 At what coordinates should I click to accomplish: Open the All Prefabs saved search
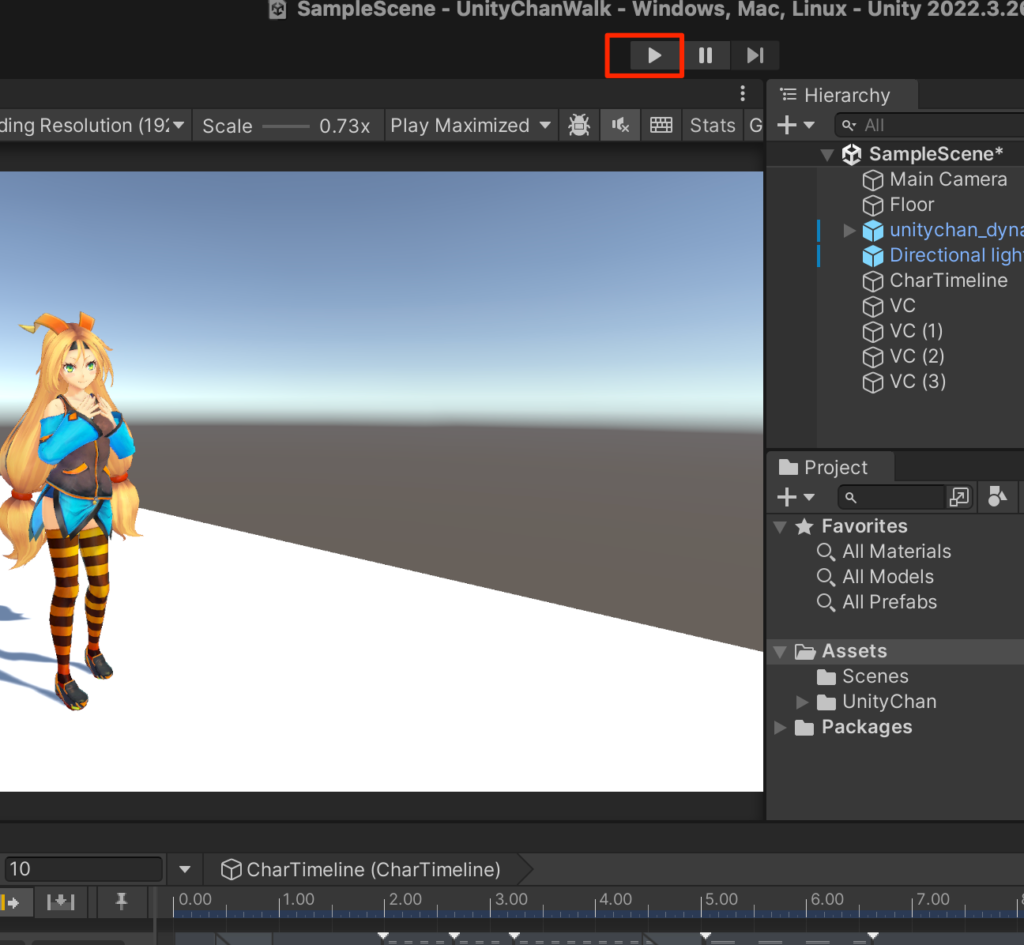[x=889, y=602]
